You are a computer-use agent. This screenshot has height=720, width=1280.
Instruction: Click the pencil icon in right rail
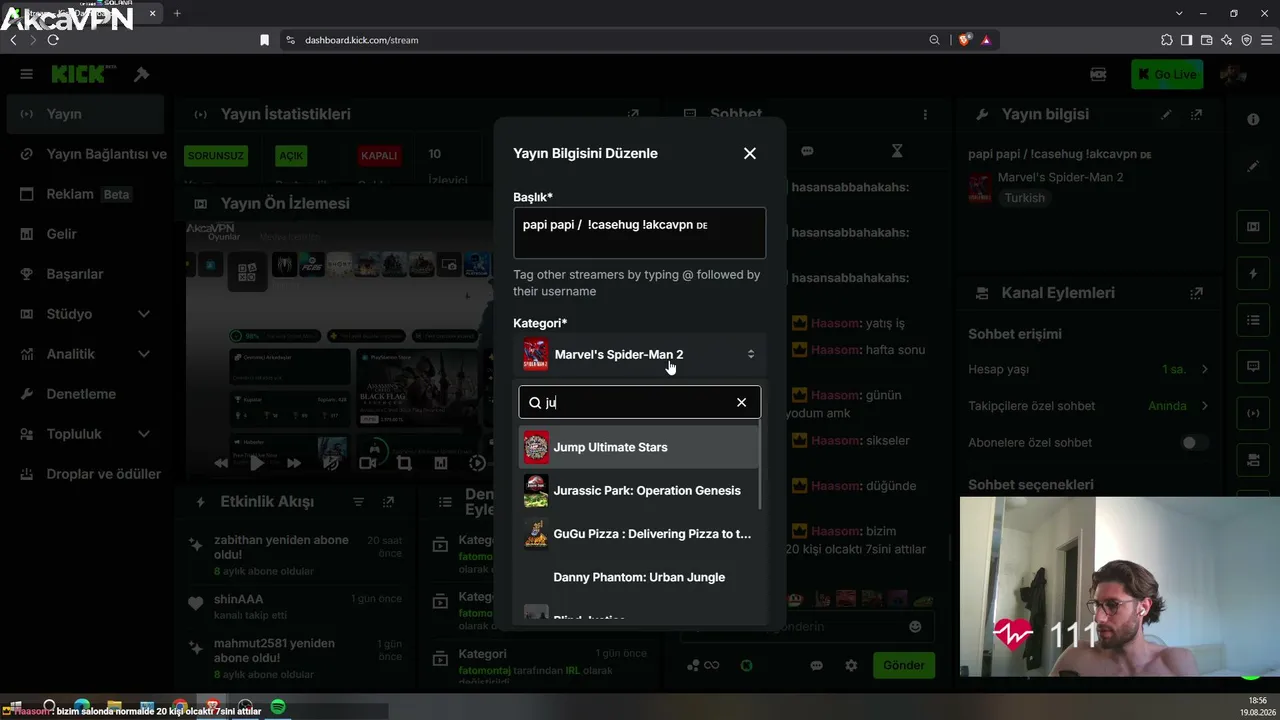pos(1253,166)
